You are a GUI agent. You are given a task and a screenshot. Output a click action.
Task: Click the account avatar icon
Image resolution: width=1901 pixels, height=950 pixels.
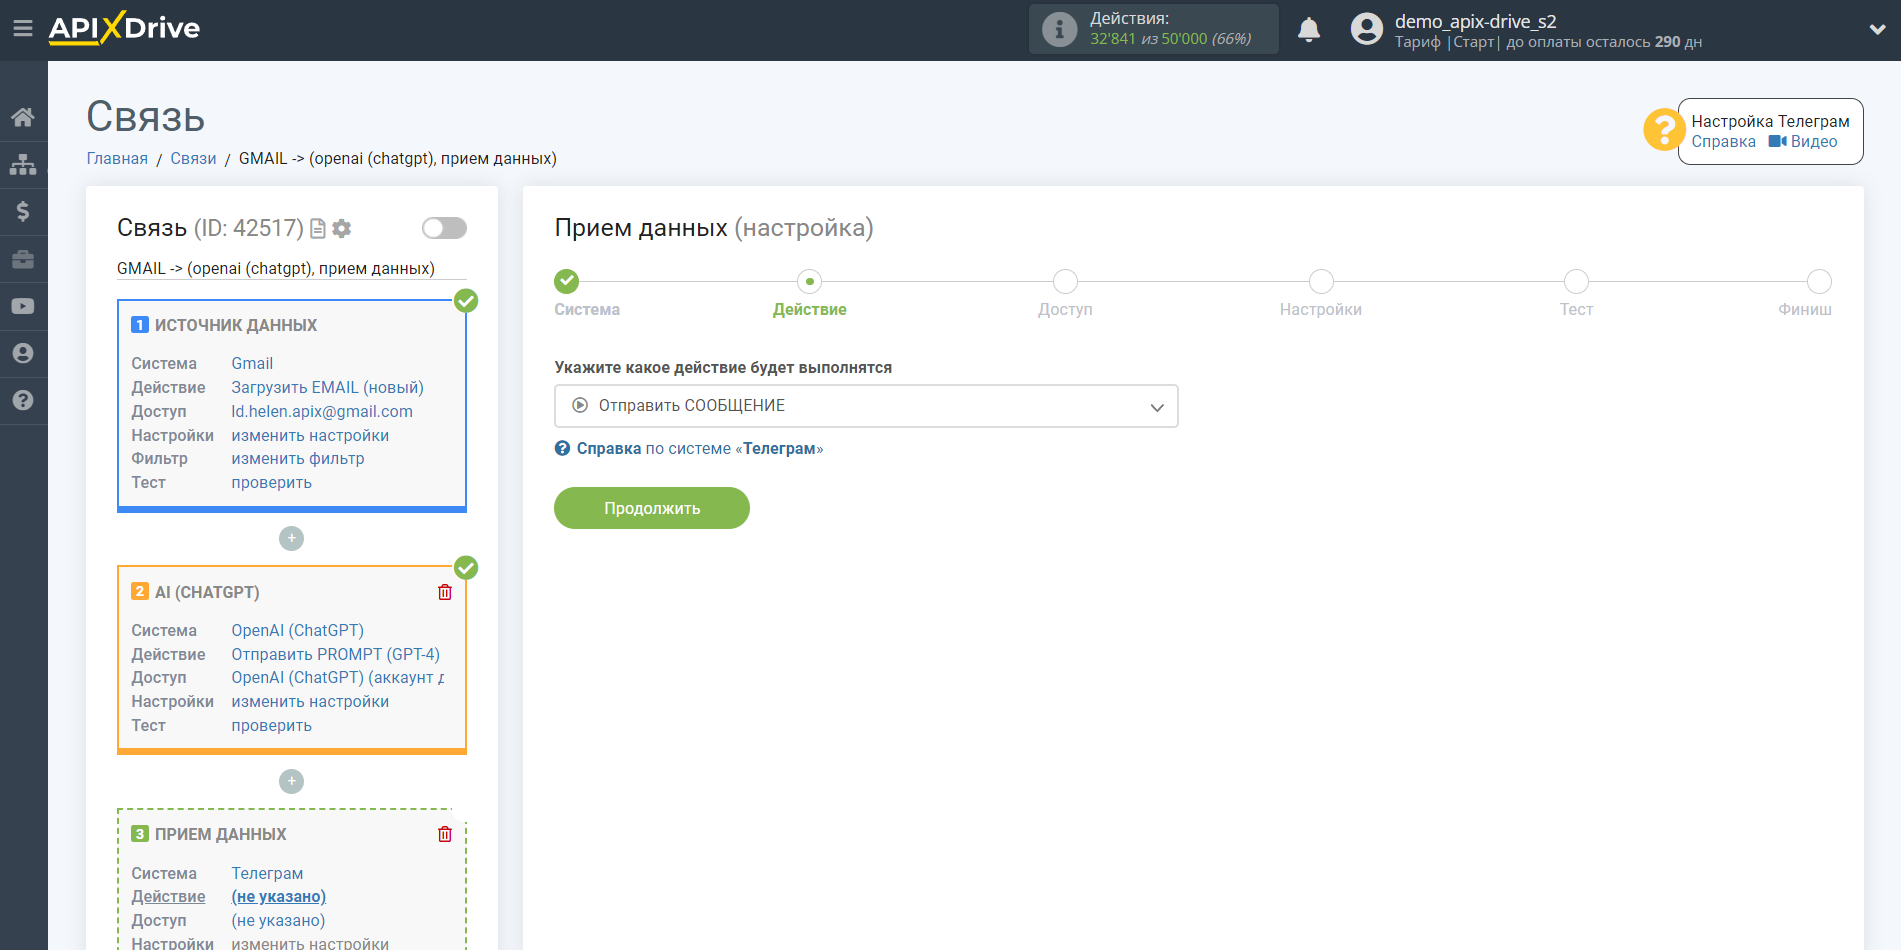[1366, 29]
